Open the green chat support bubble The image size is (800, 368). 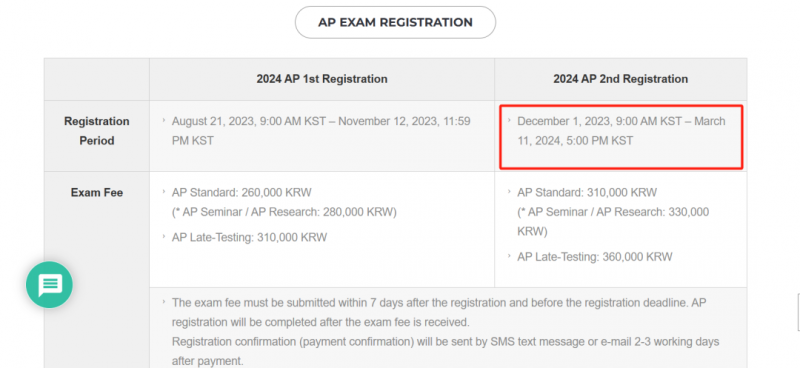49,285
